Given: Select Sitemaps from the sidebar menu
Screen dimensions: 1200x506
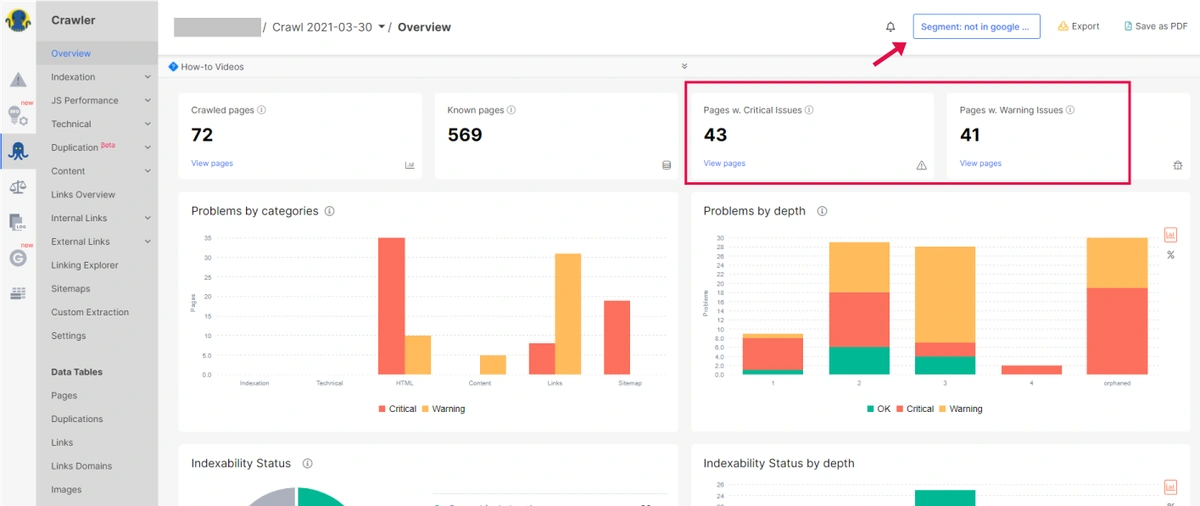Looking at the screenshot, I should pos(71,288).
